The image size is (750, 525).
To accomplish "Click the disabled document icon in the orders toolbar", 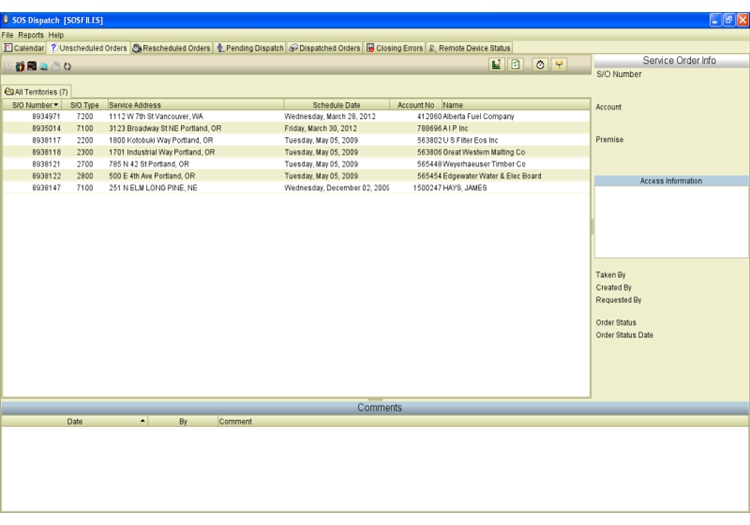I will 8,66.
